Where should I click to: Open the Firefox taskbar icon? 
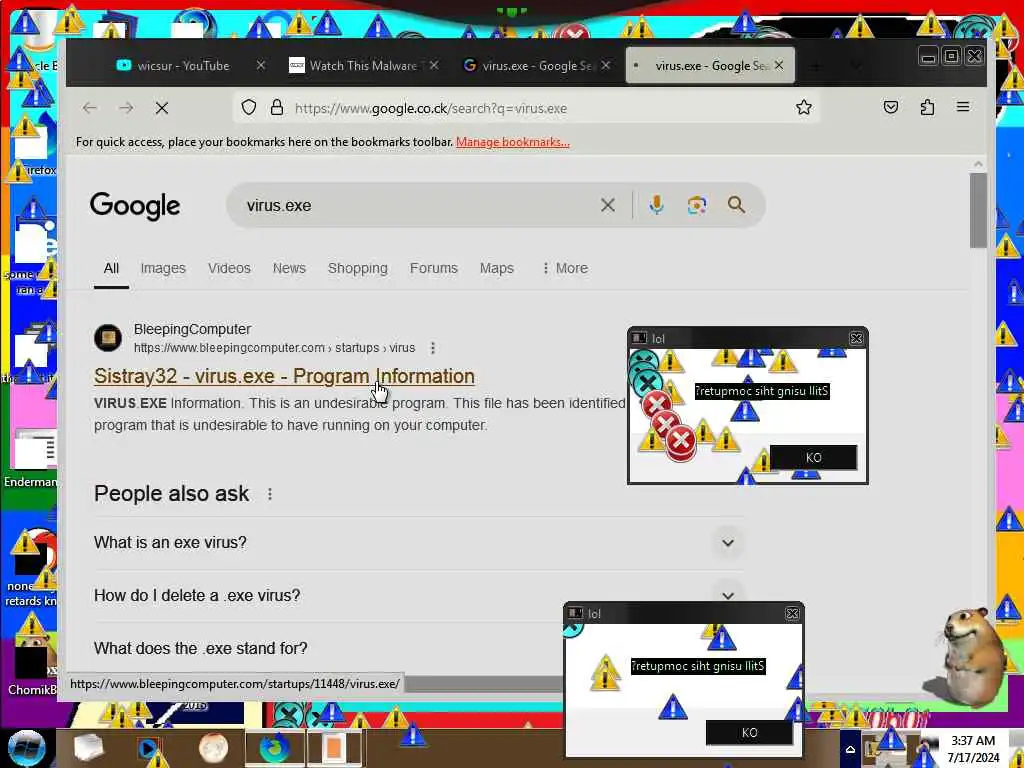point(274,748)
